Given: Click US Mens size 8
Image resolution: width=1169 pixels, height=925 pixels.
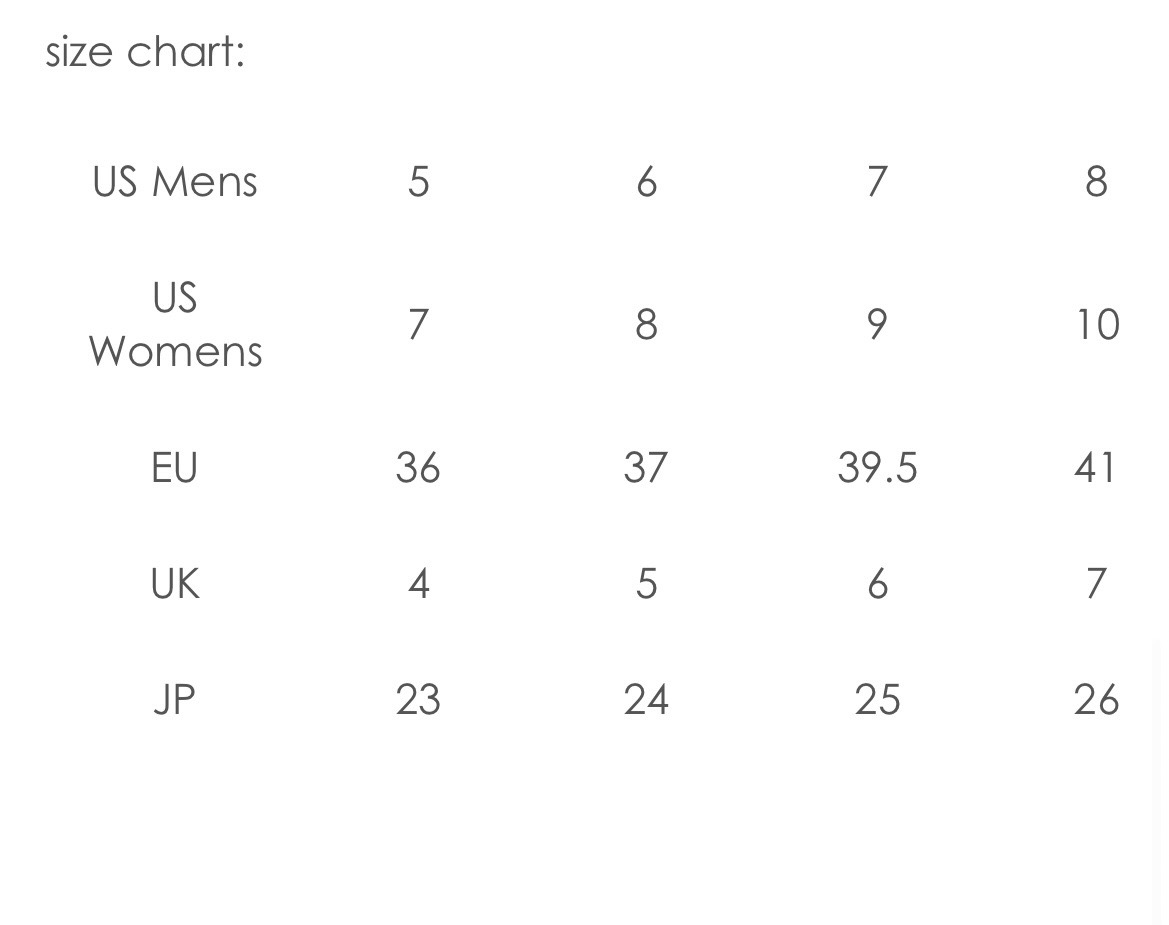Looking at the screenshot, I should [x=1096, y=181].
